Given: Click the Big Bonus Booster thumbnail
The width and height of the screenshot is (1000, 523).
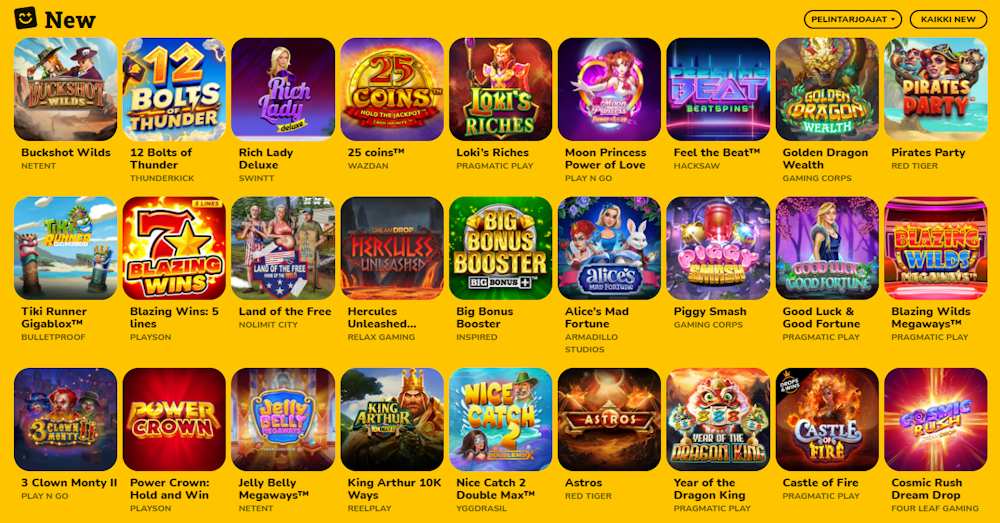Looking at the screenshot, I should 501,248.
